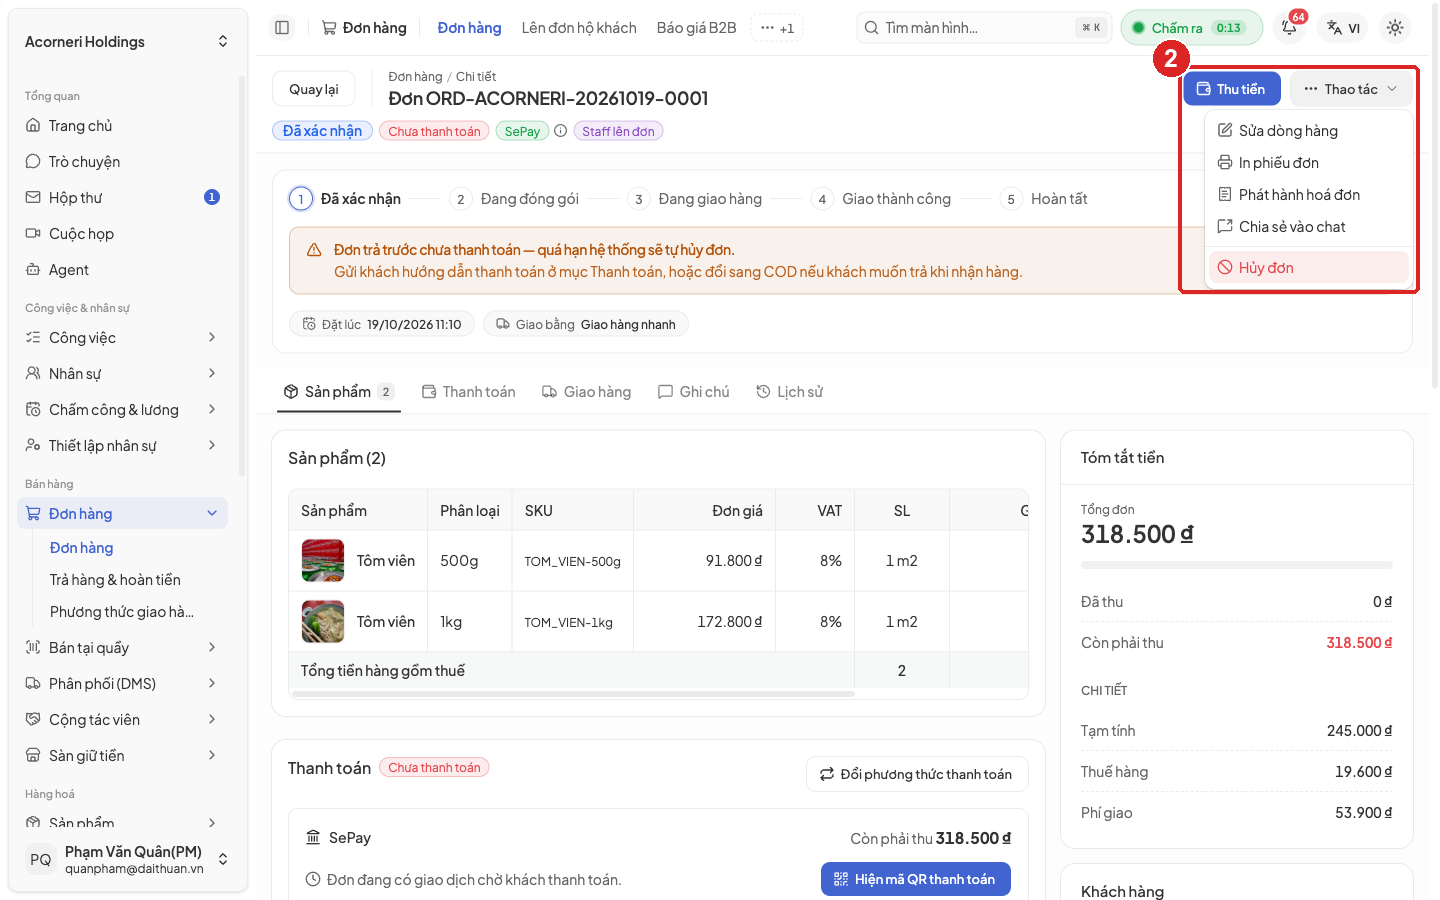The height and width of the screenshot is (900, 1440).
Task: Select step 2 Đang đóng gói
Action: point(515,199)
